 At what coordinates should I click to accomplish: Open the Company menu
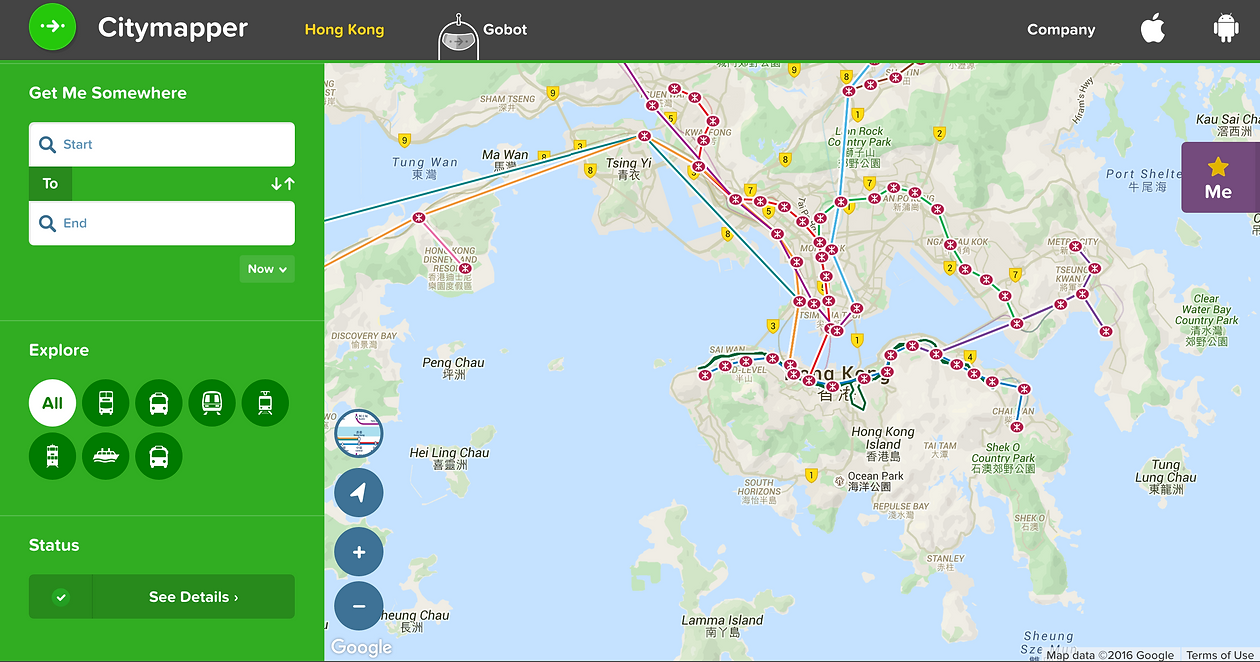[x=1061, y=29]
